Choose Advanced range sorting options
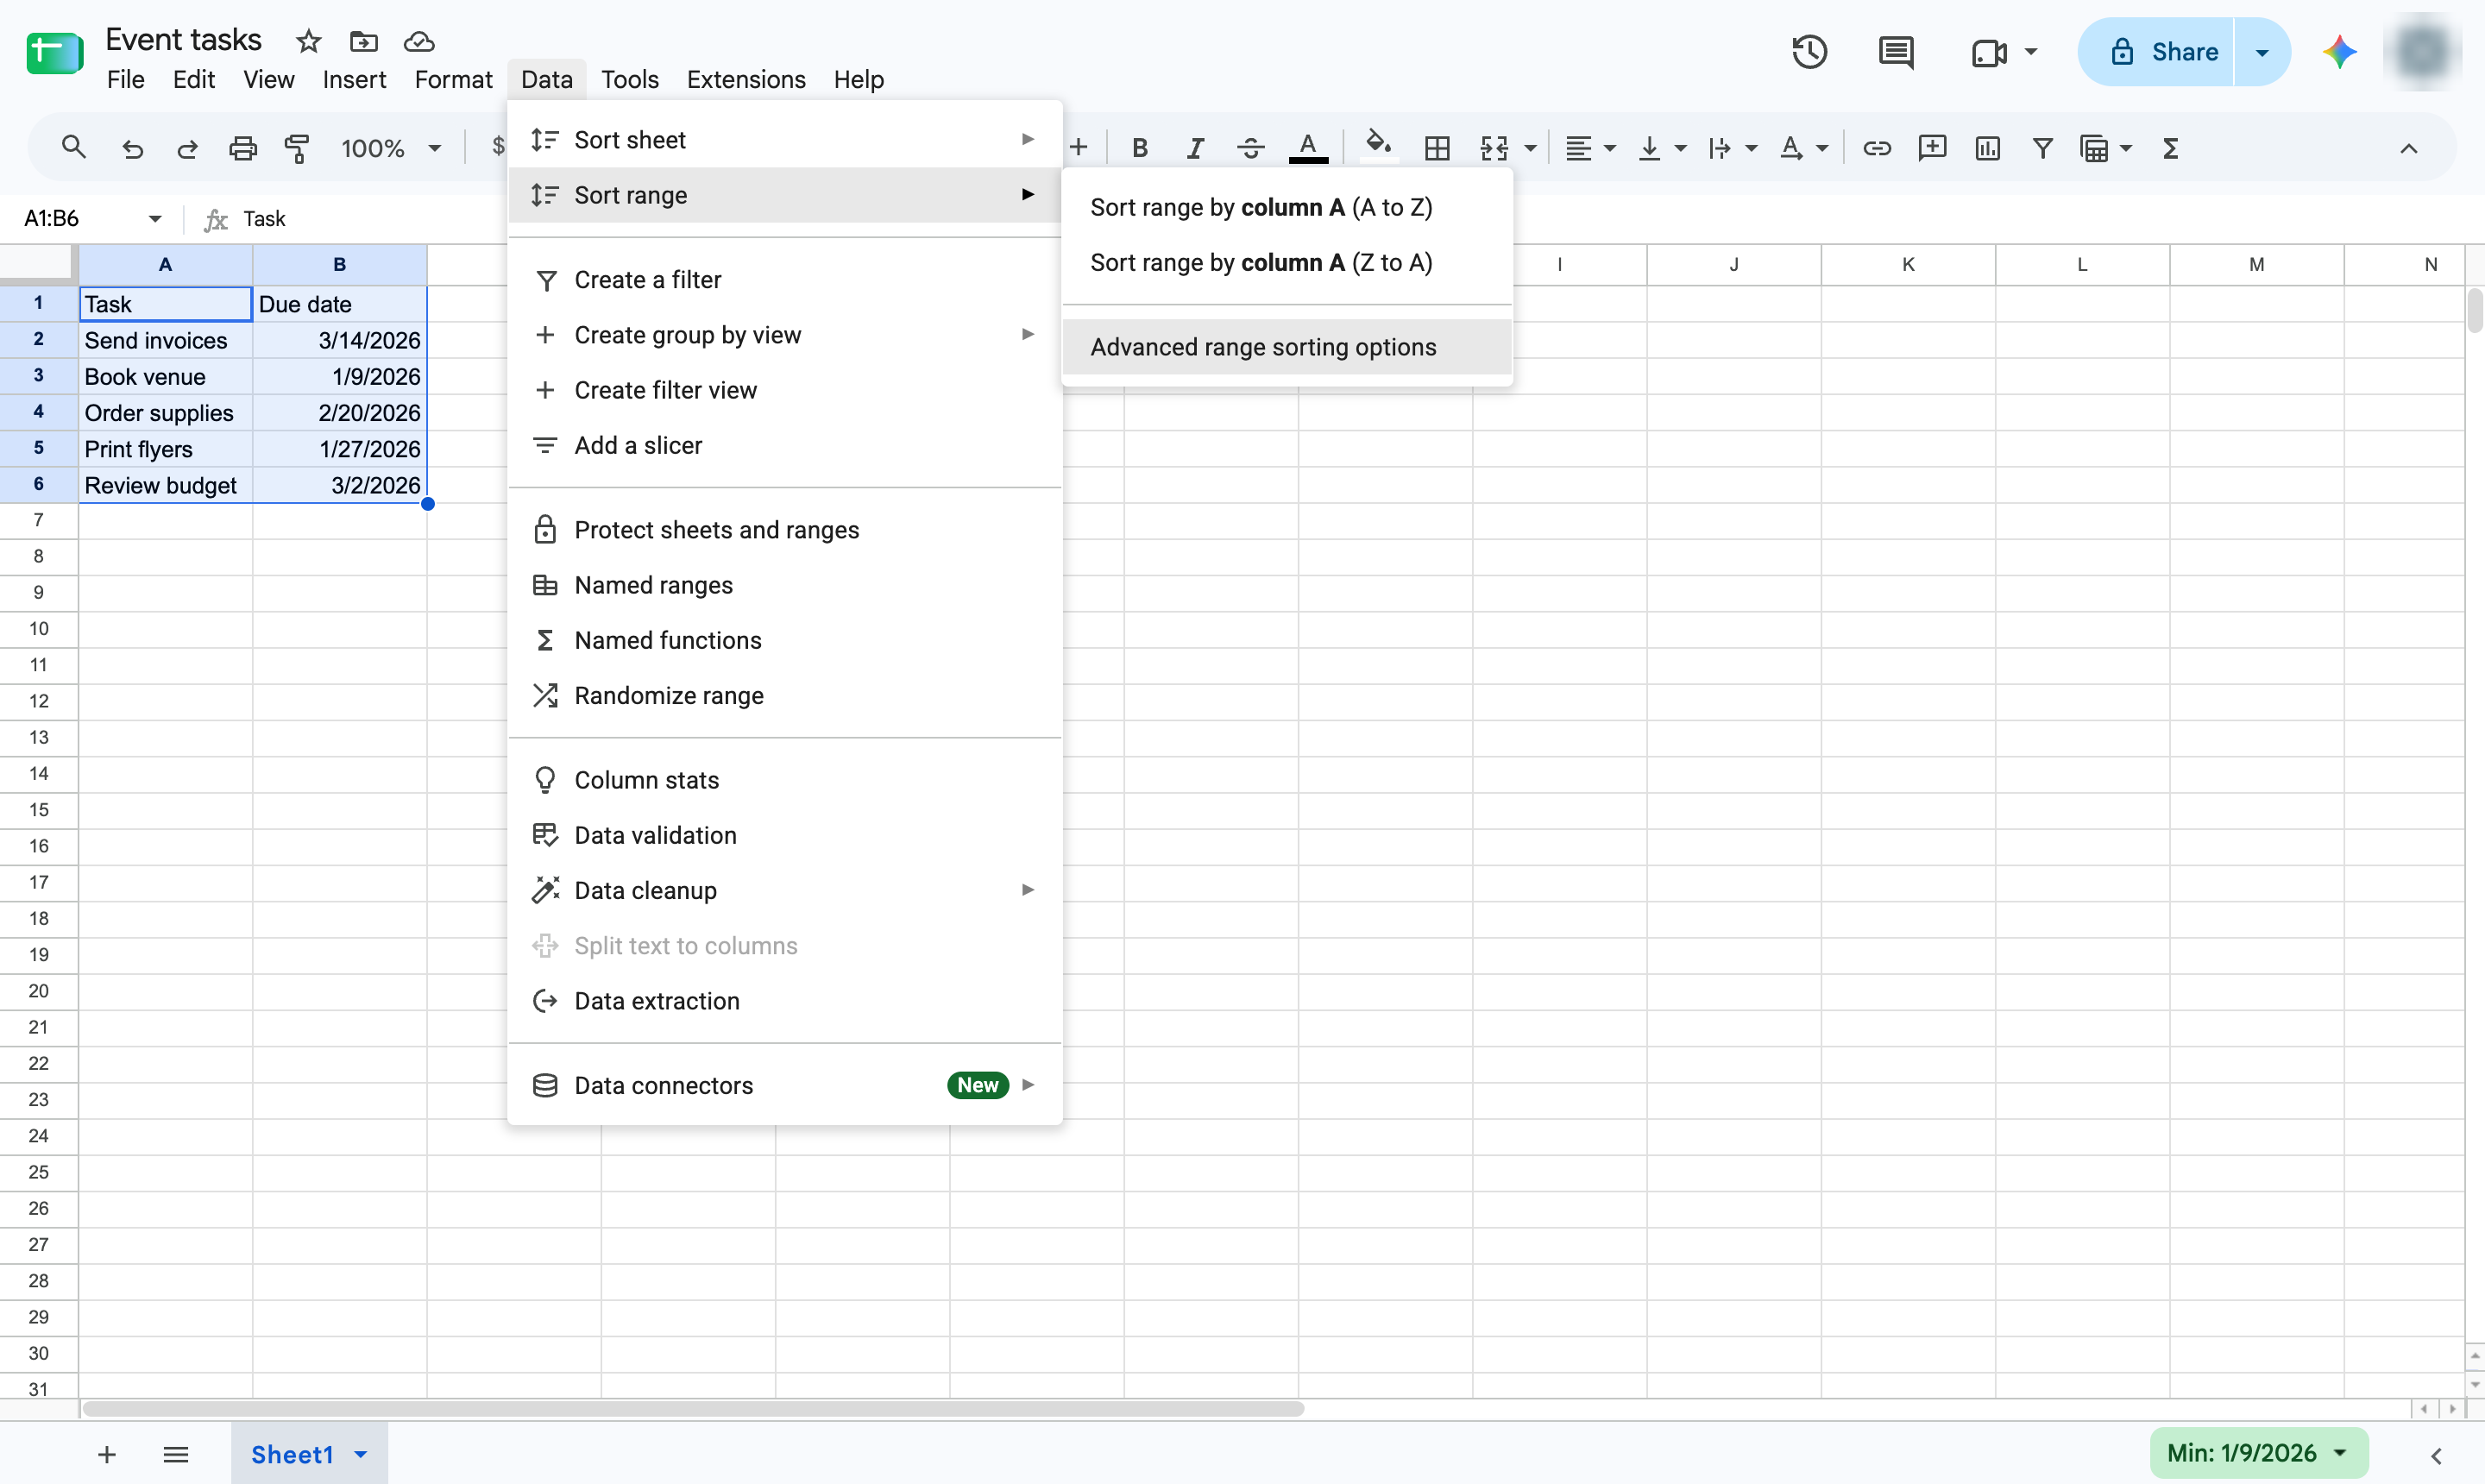2485x1484 pixels. [x=1287, y=347]
